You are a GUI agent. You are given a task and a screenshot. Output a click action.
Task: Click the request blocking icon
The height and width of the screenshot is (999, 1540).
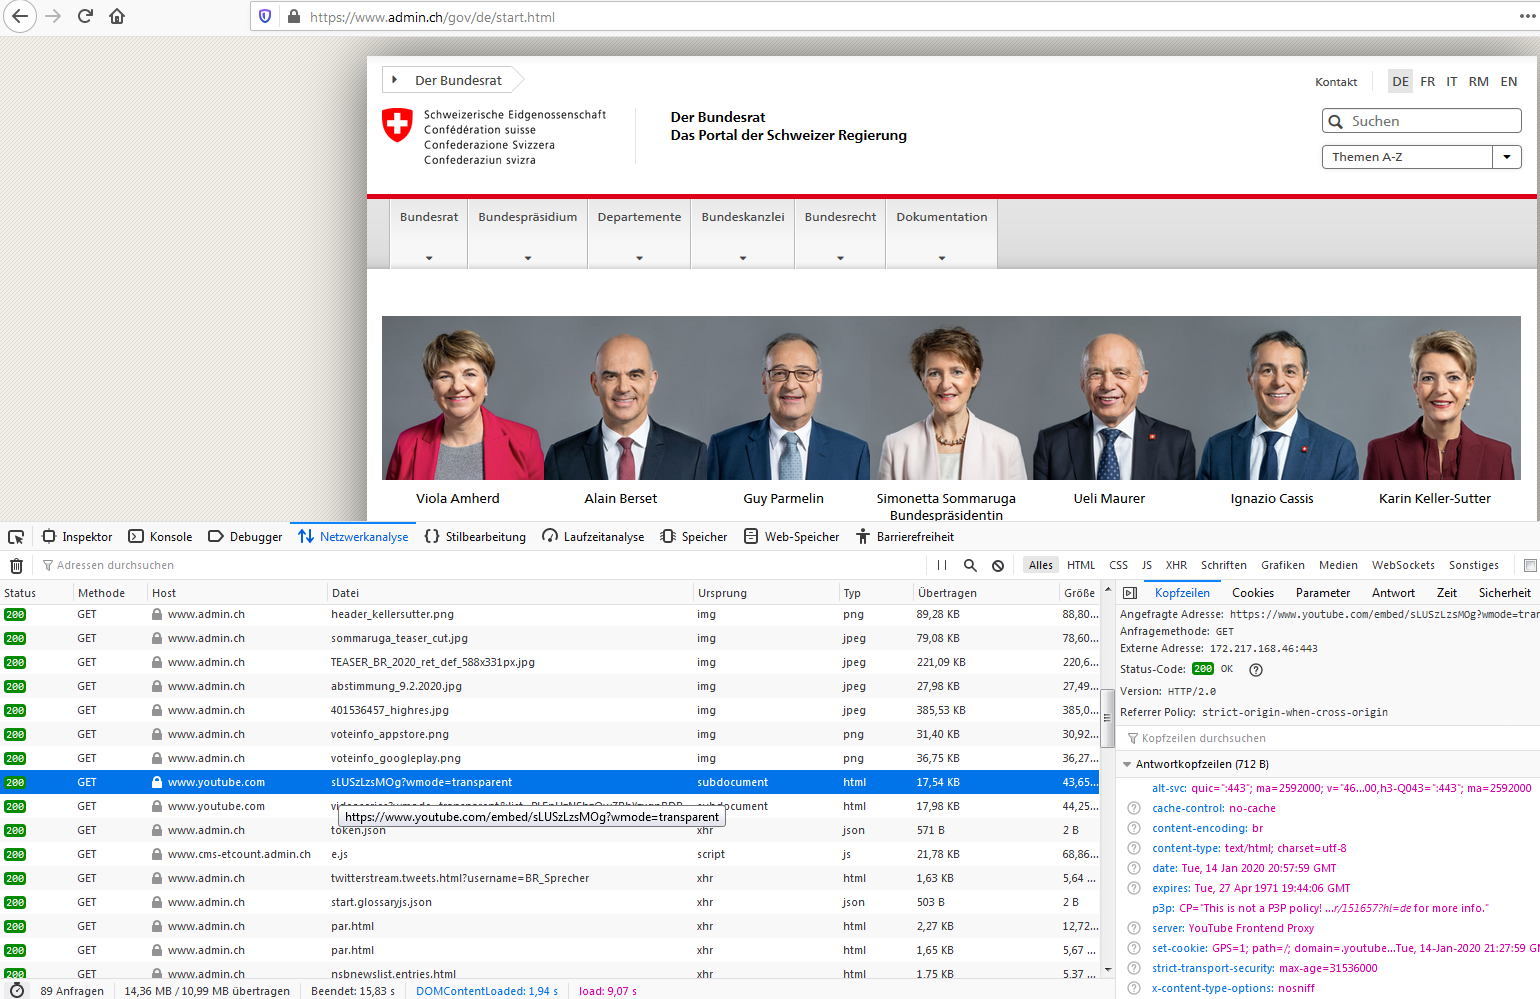[x=998, y=566]
